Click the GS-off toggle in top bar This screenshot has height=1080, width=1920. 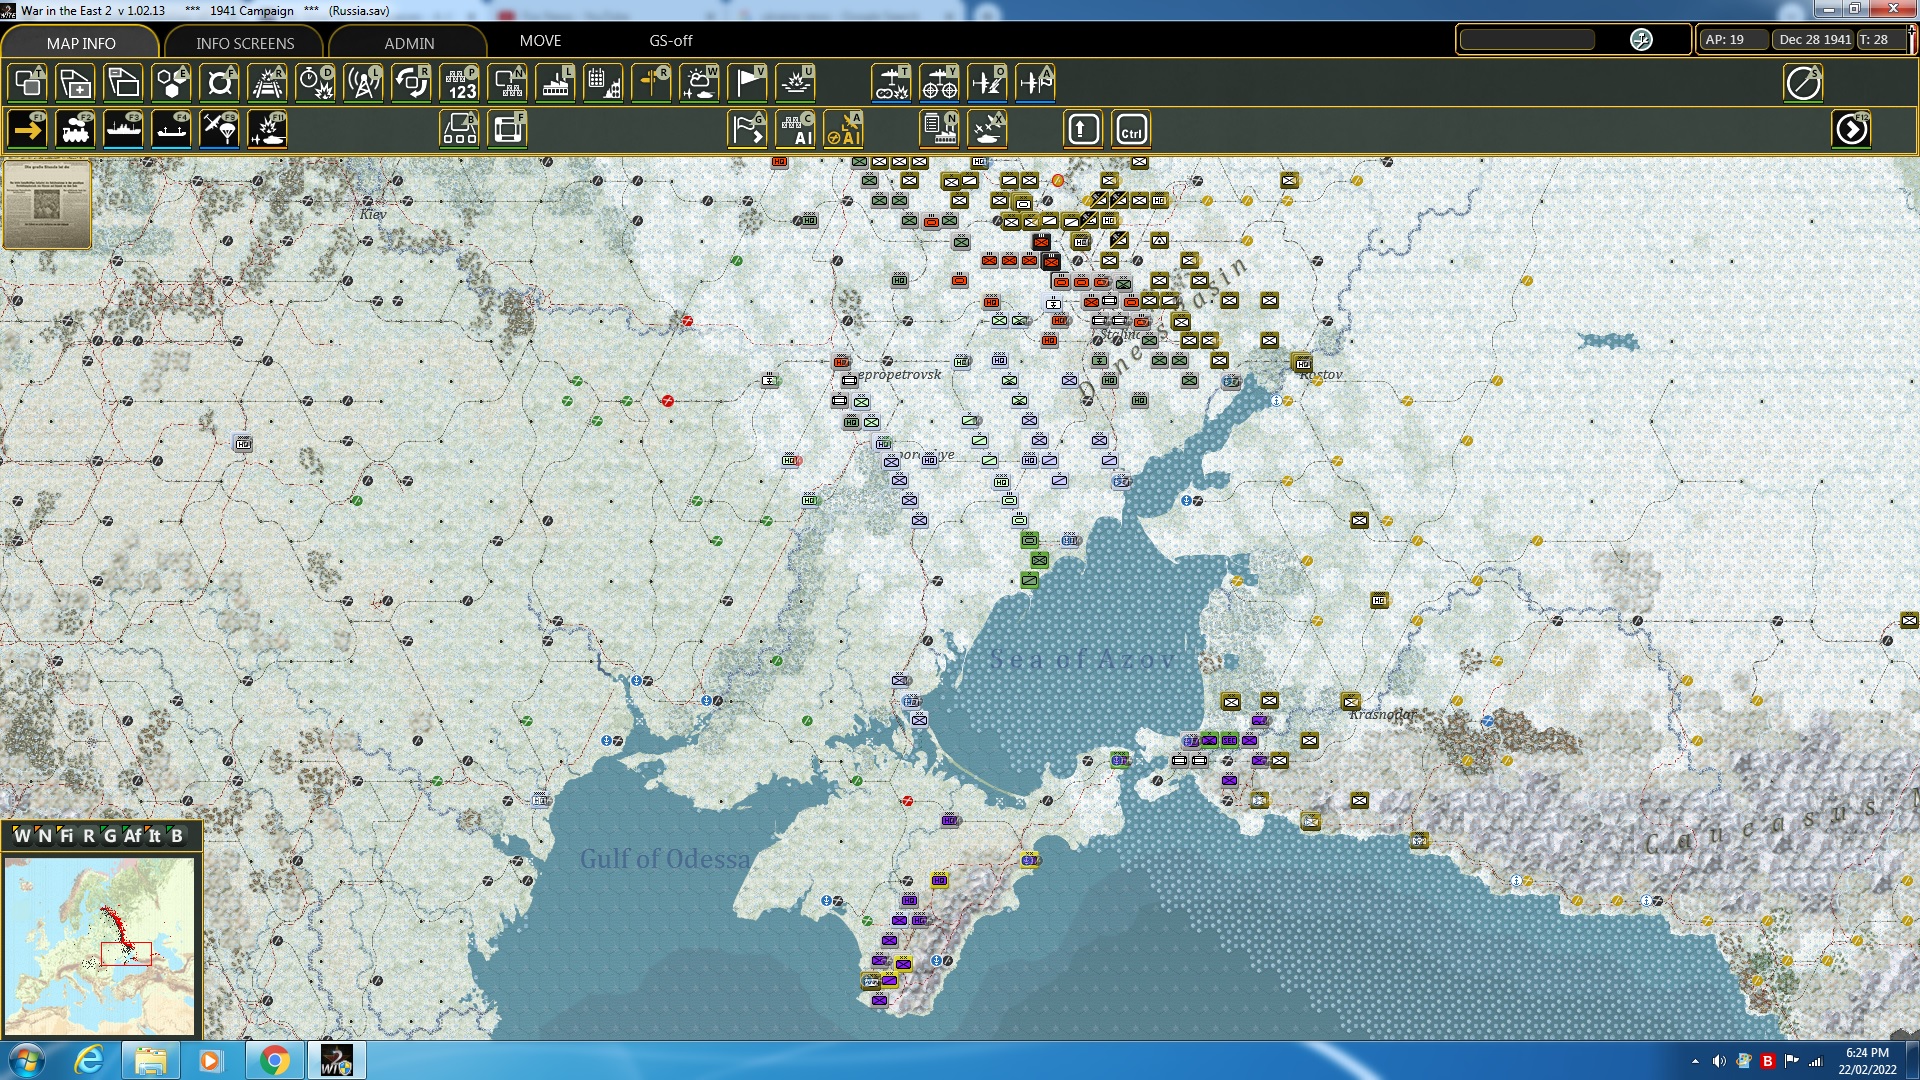(x=670, y=40)
